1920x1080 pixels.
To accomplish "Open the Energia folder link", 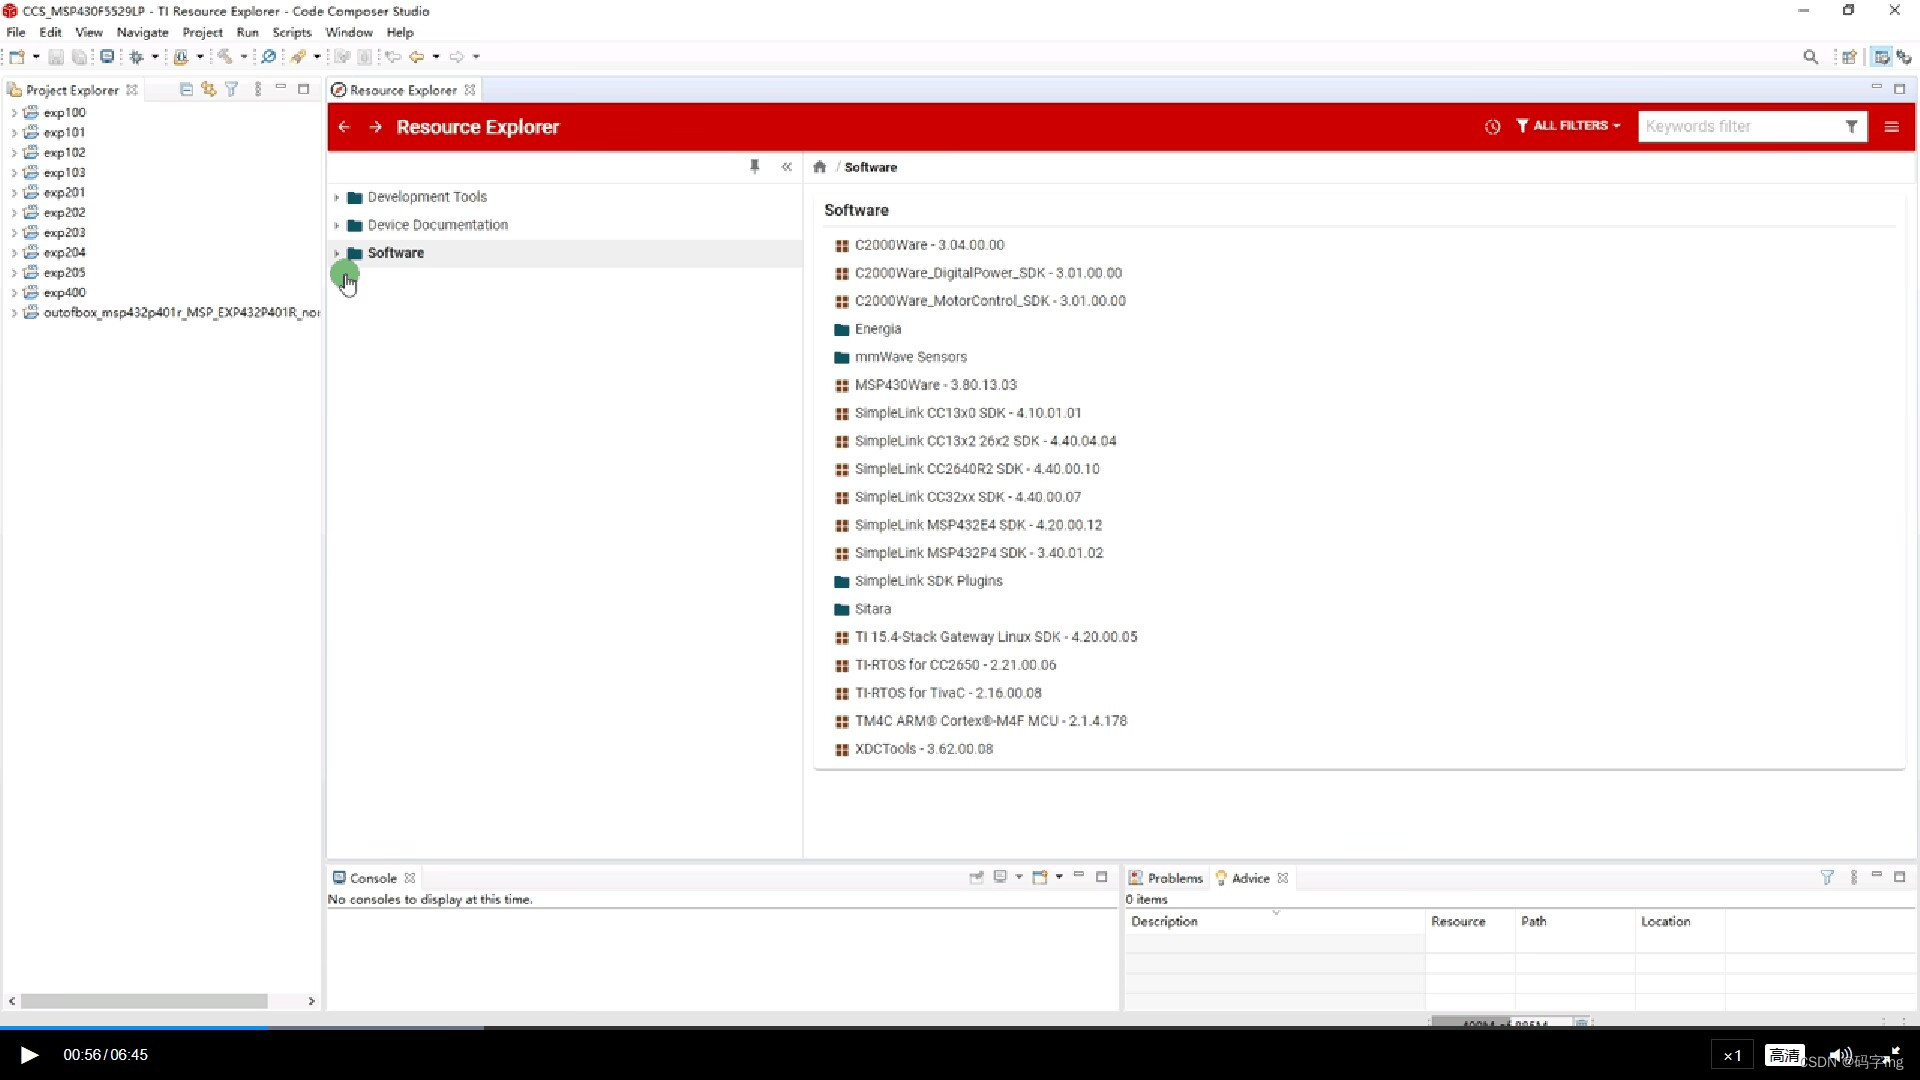I will click(x=878, y=329).
